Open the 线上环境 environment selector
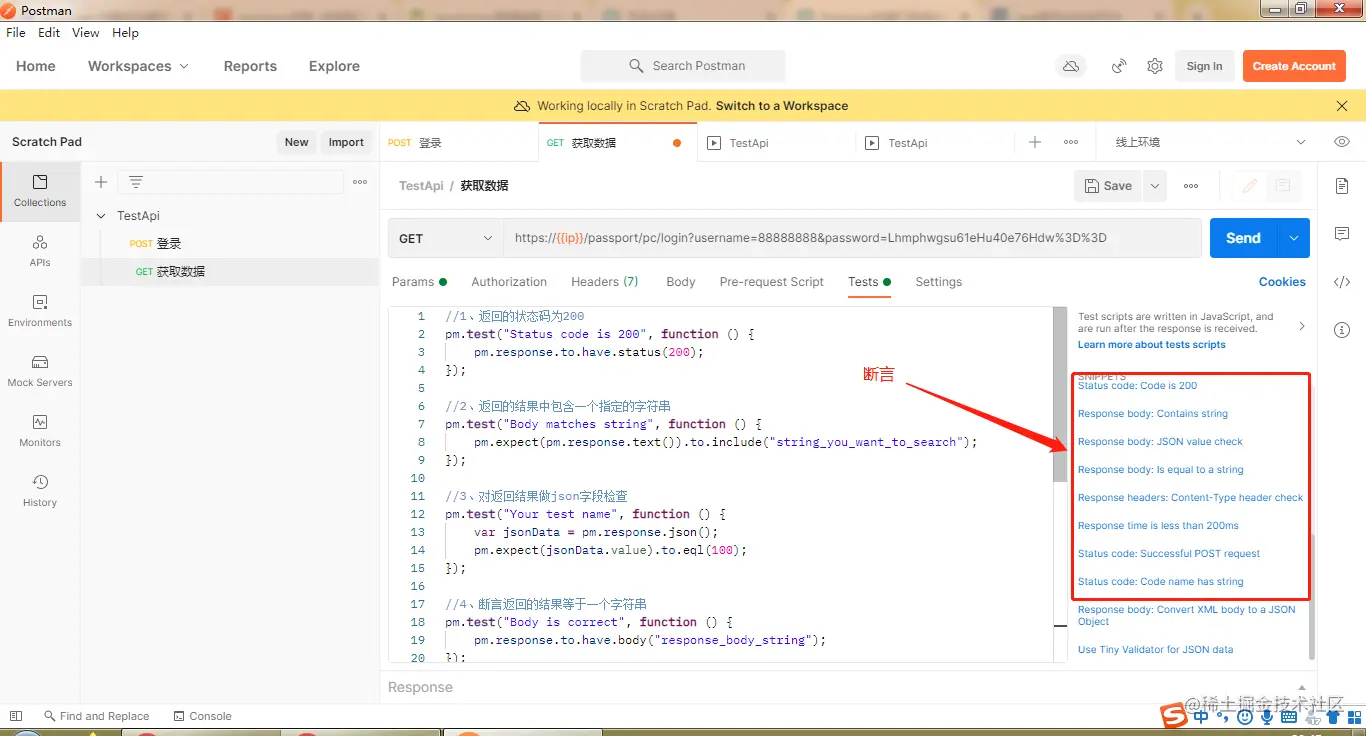Image resolution: width=1366 pixels, height=736 pixels. [1210, 142]
